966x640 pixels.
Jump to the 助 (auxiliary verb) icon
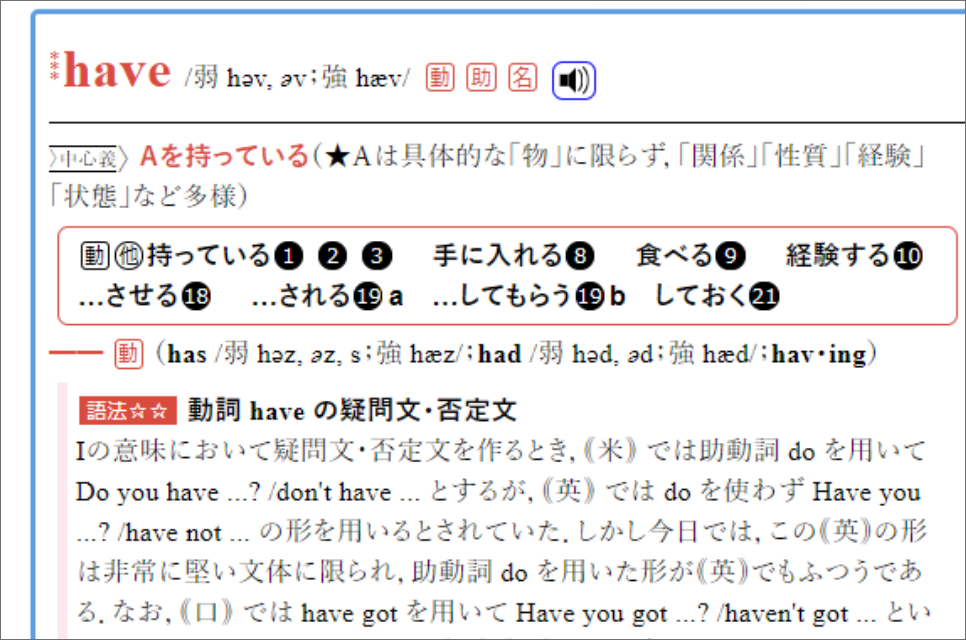pos(481,78)
